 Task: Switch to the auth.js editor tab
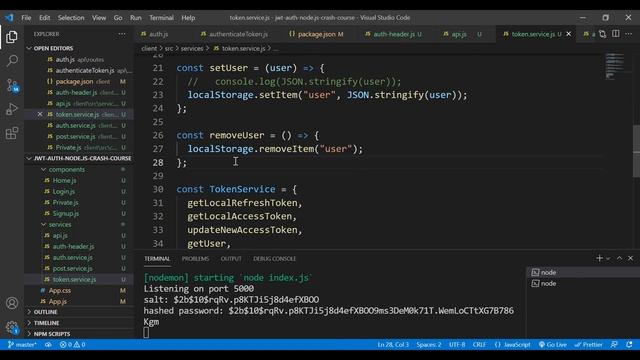point(158,34)
